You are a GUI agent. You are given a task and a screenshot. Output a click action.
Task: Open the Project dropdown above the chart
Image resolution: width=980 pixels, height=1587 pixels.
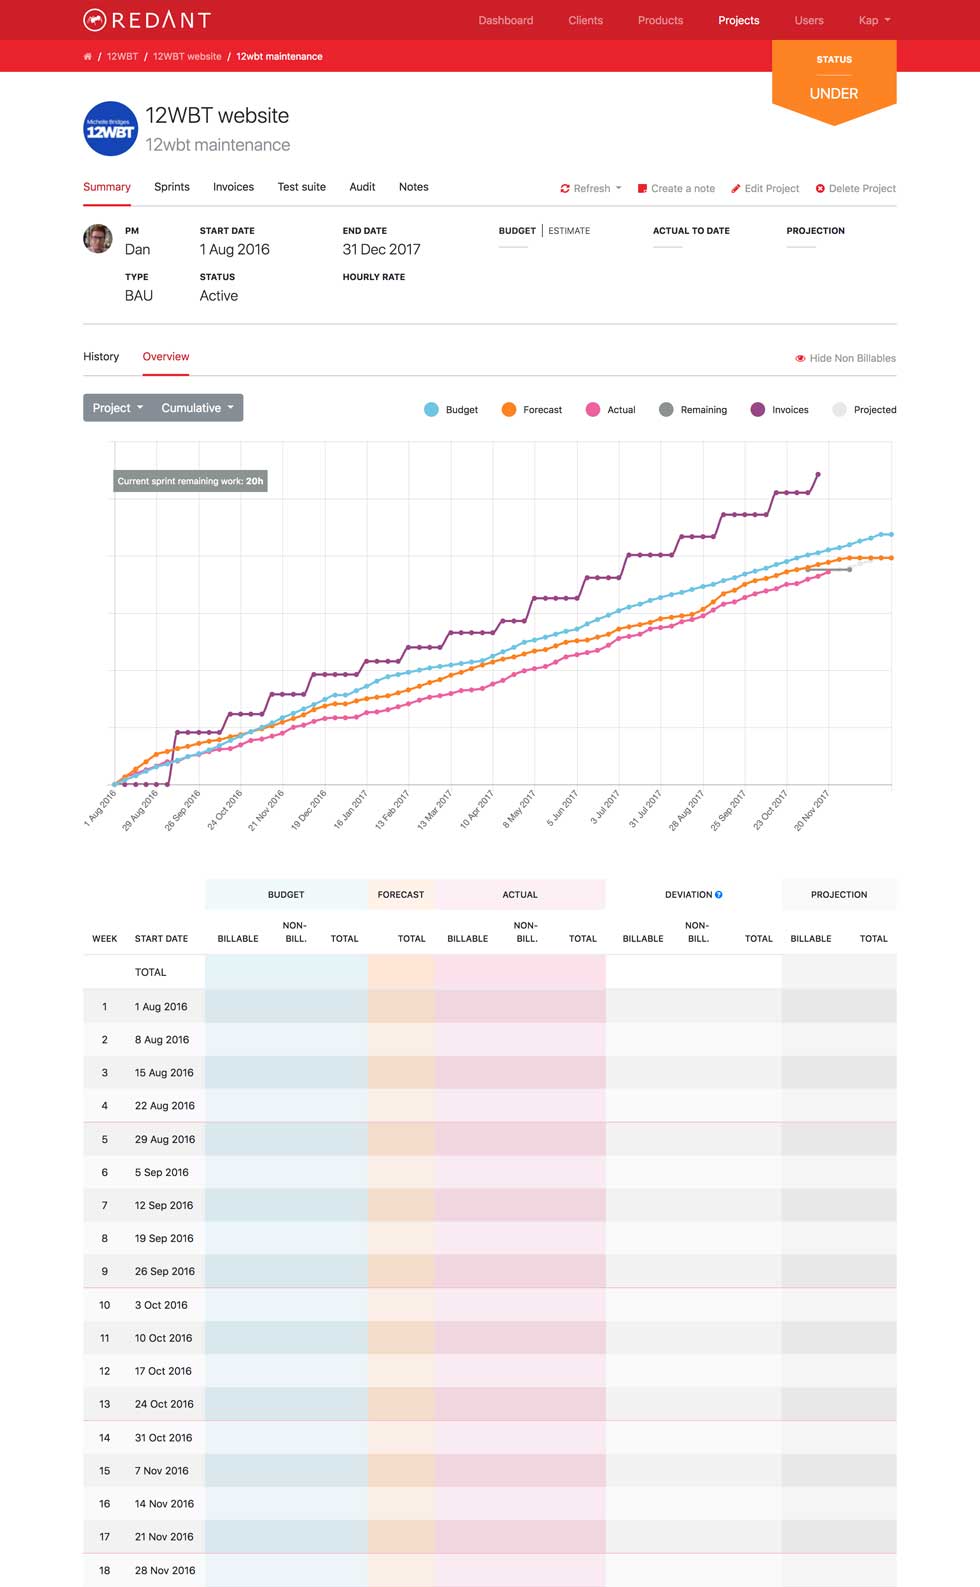(x=116, y=408)
